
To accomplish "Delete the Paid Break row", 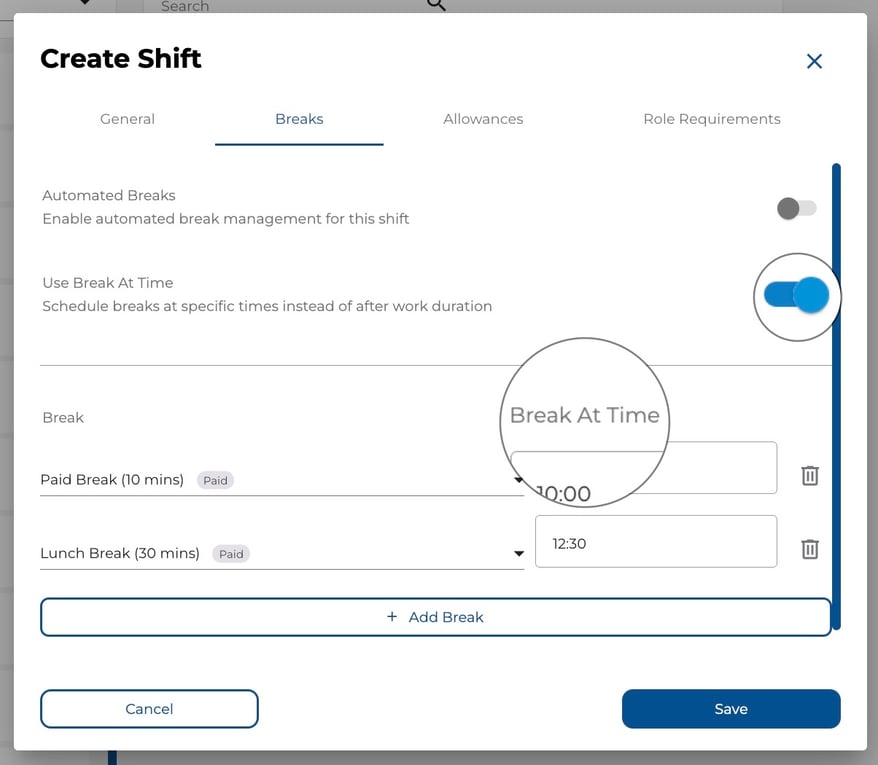I will coord(810,475).
